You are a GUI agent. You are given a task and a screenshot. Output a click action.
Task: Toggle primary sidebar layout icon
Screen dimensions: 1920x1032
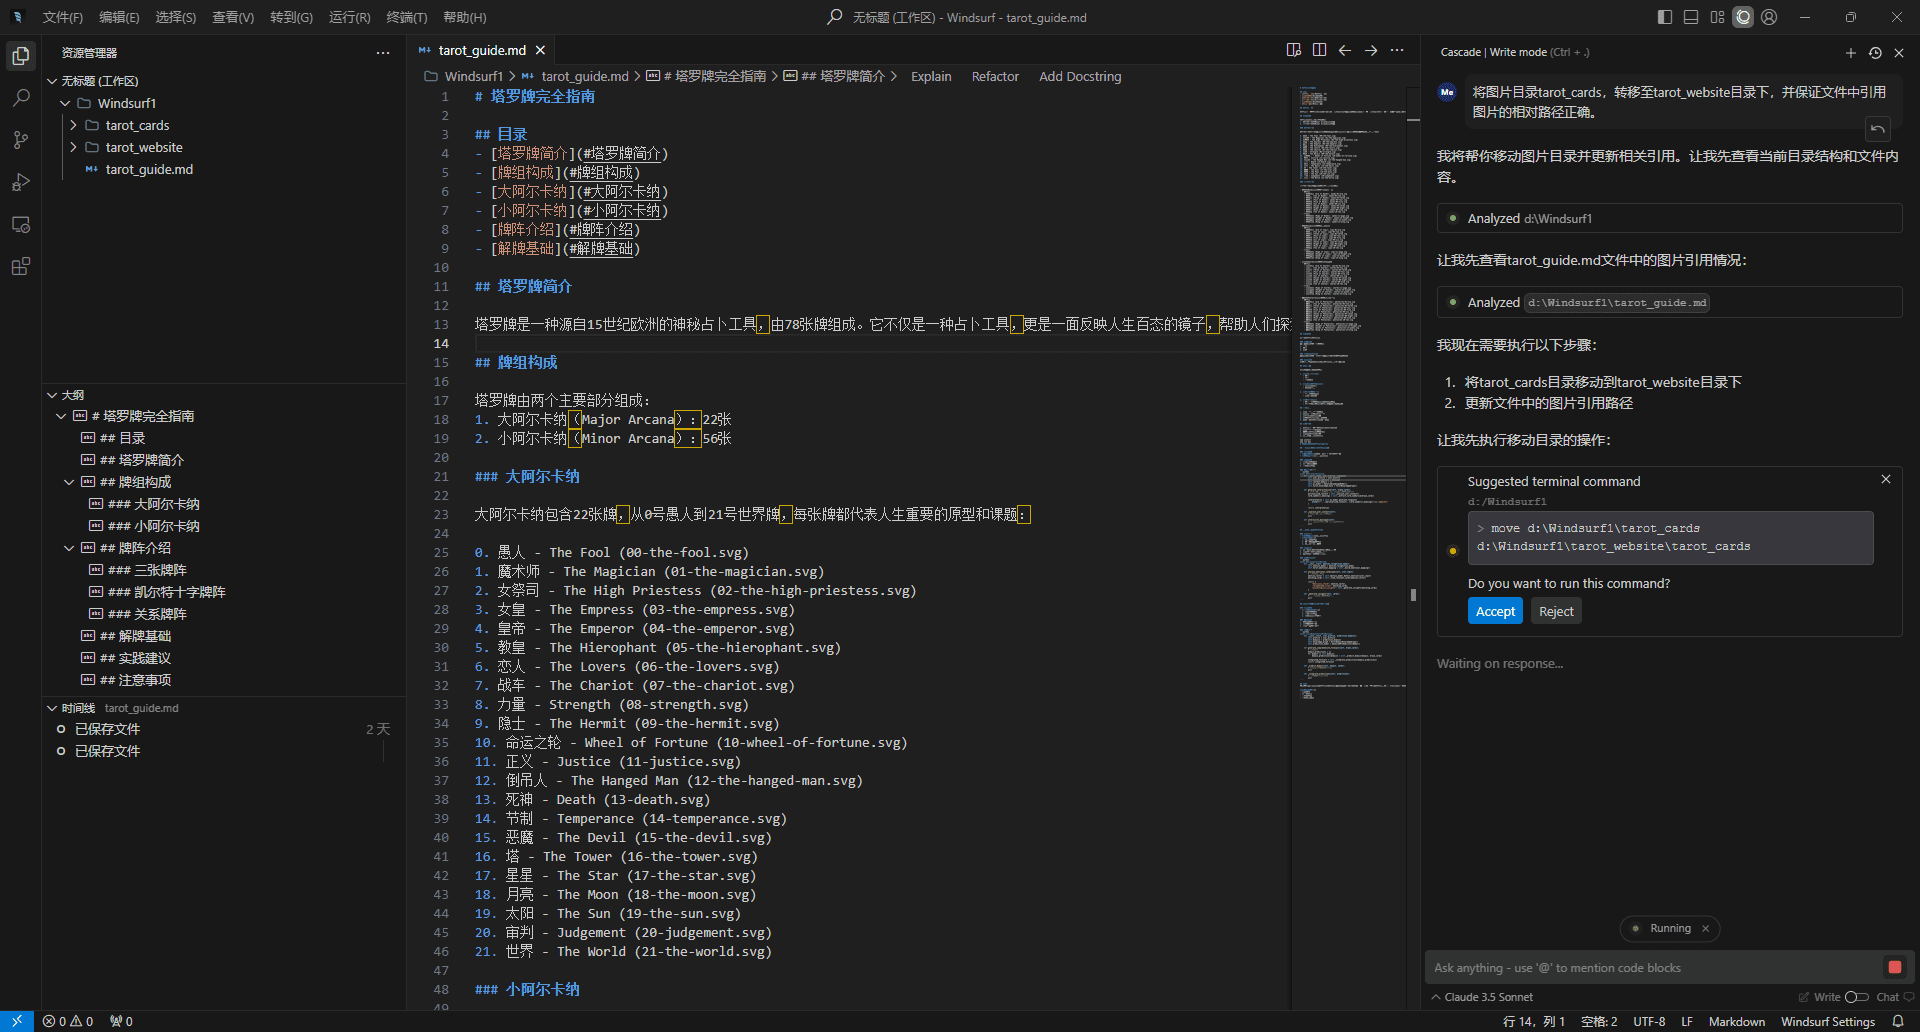(1665, 17)
